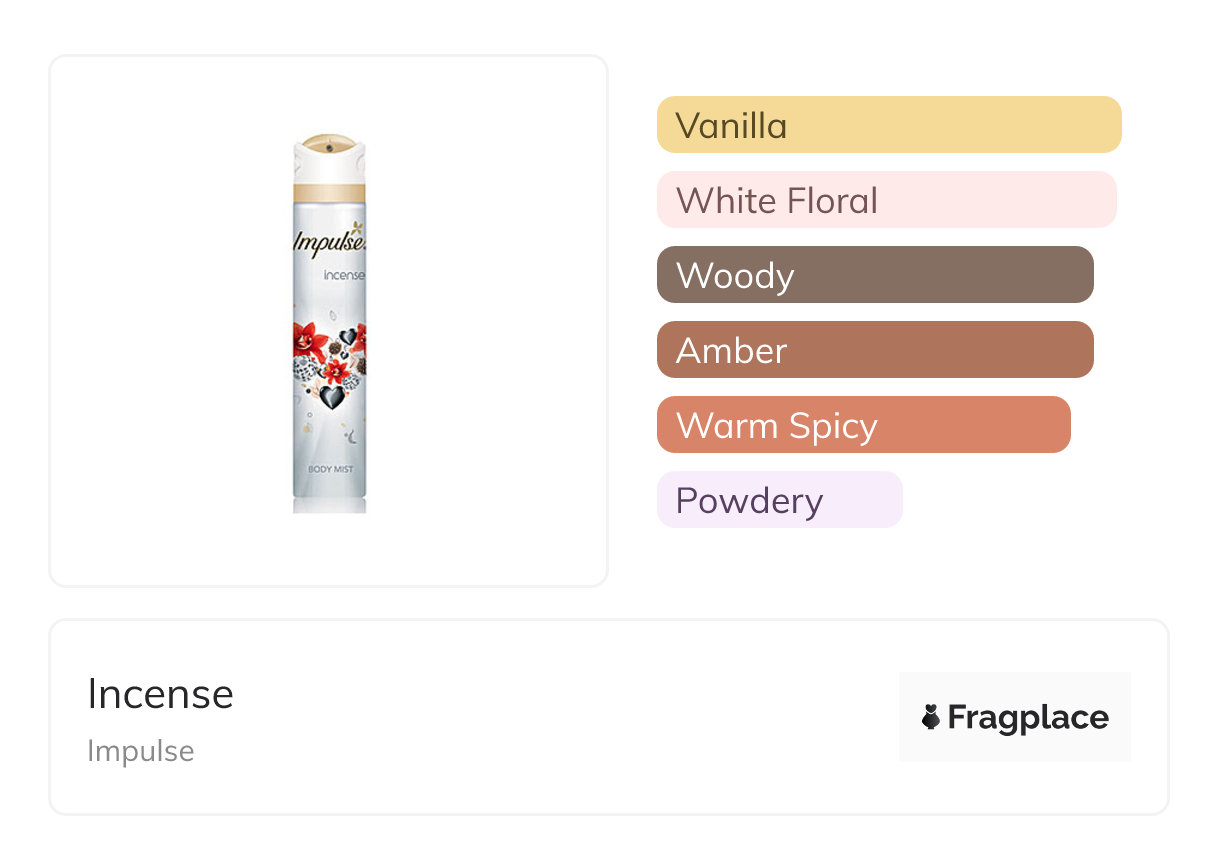Choose the Amber accord bar
Viewport: 1218px width, 864px height.
pyautogui.click(x=874, y=350)
